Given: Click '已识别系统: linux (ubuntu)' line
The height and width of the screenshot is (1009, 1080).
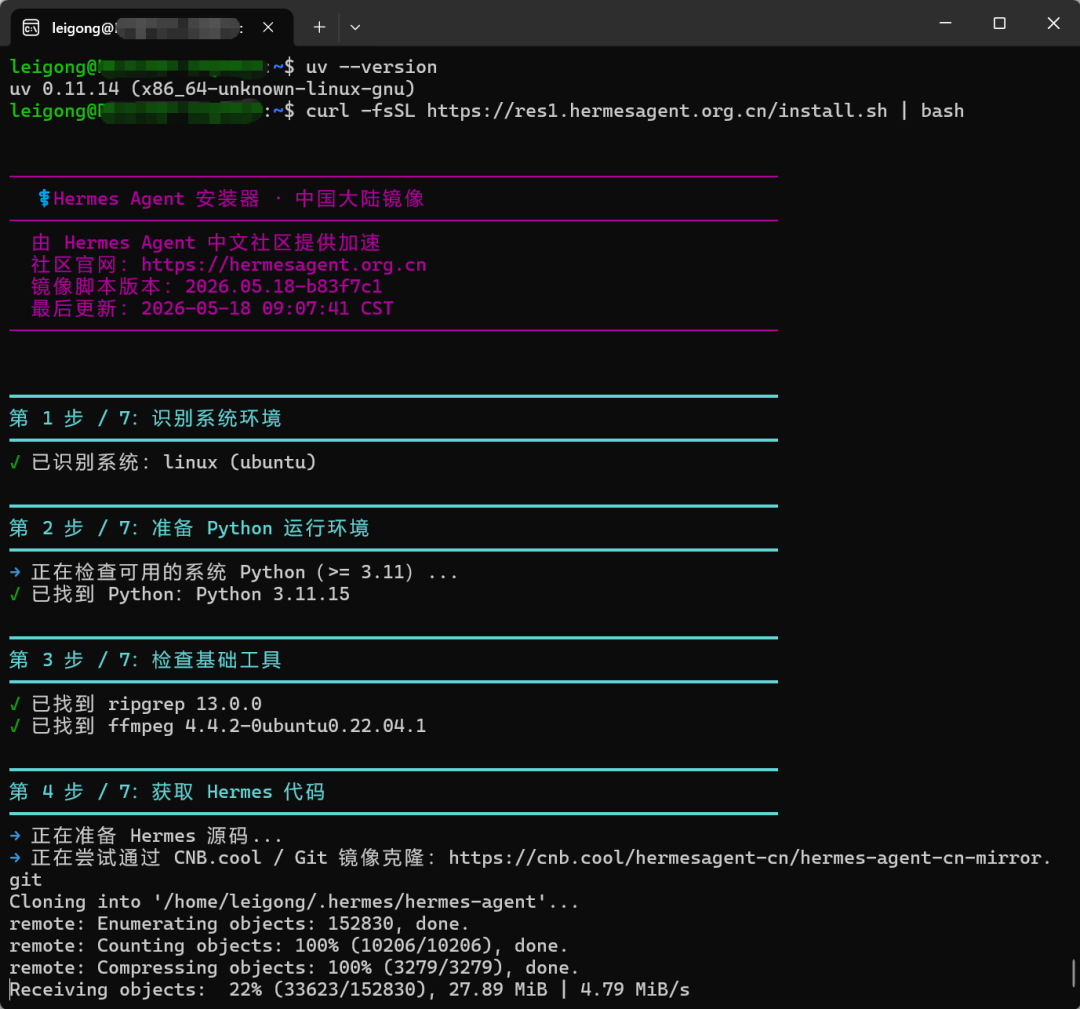Looking at the screenshot, I should 174,462.
